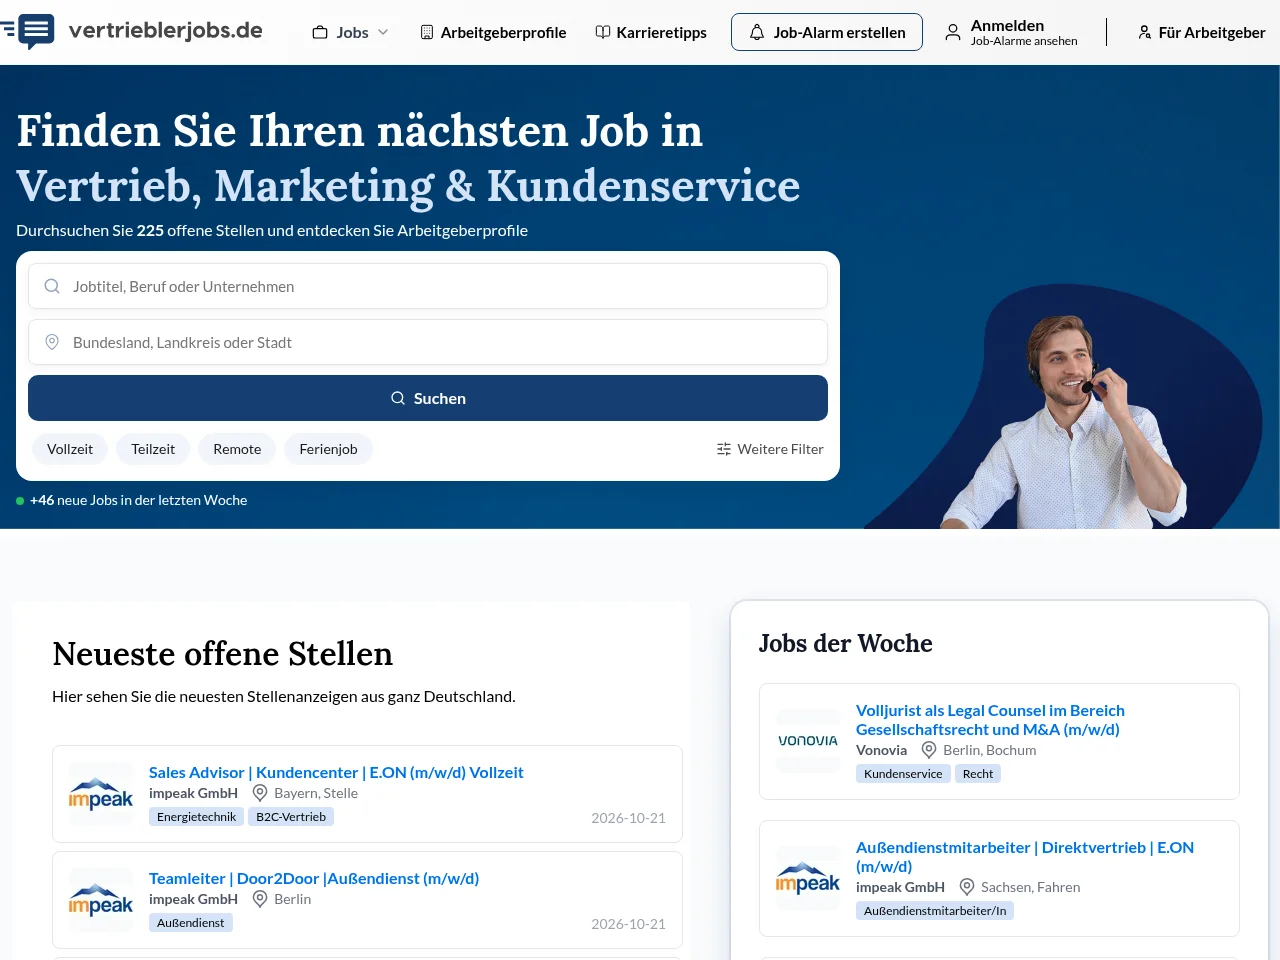Click the user icon next to Anmelden
This screenshot has height=960, width=1280.
point(953,32)
